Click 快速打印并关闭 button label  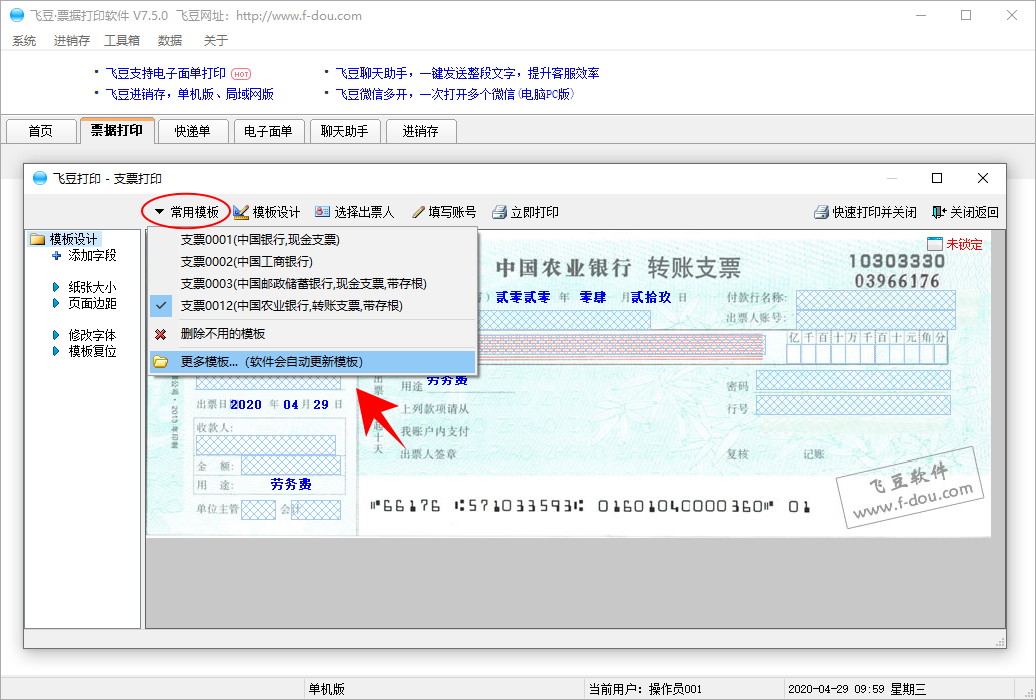[874, 212]
